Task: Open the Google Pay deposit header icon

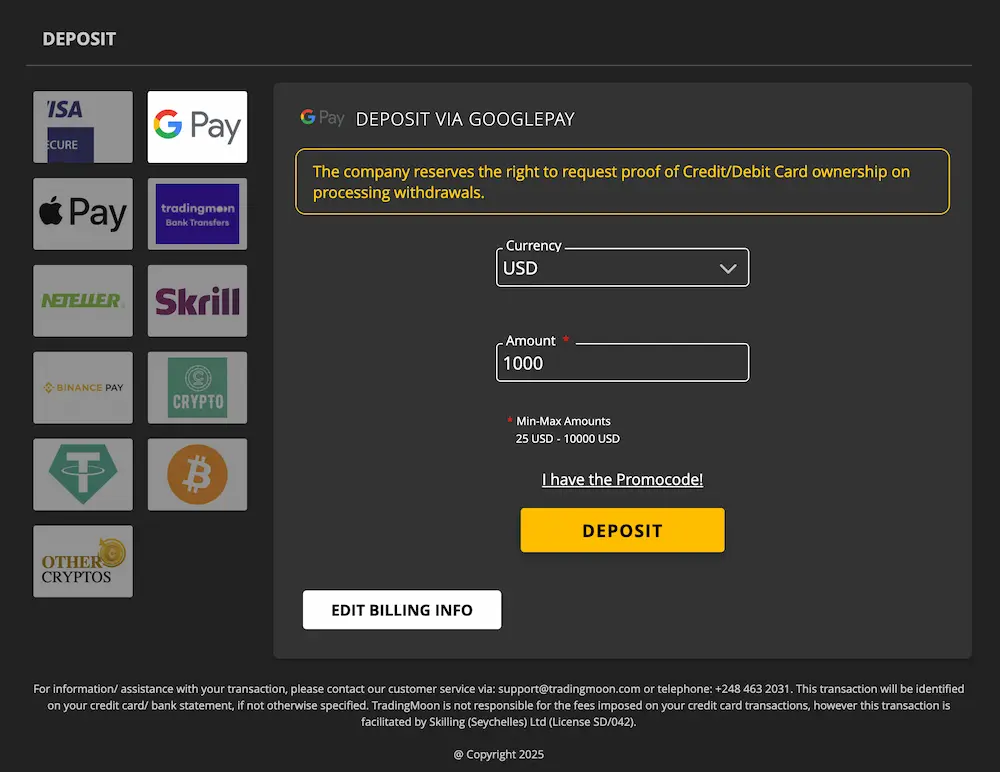Action: coord(322,117)
